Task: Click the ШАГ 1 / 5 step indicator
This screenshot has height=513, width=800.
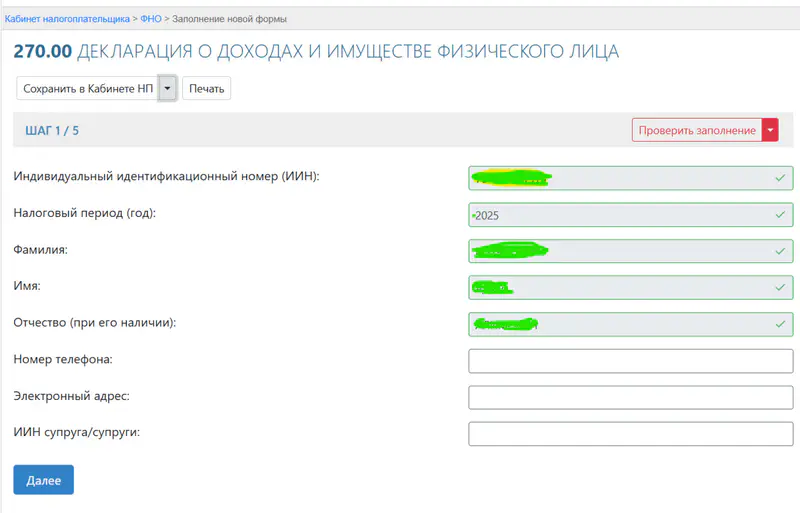Action: [52, 131]
